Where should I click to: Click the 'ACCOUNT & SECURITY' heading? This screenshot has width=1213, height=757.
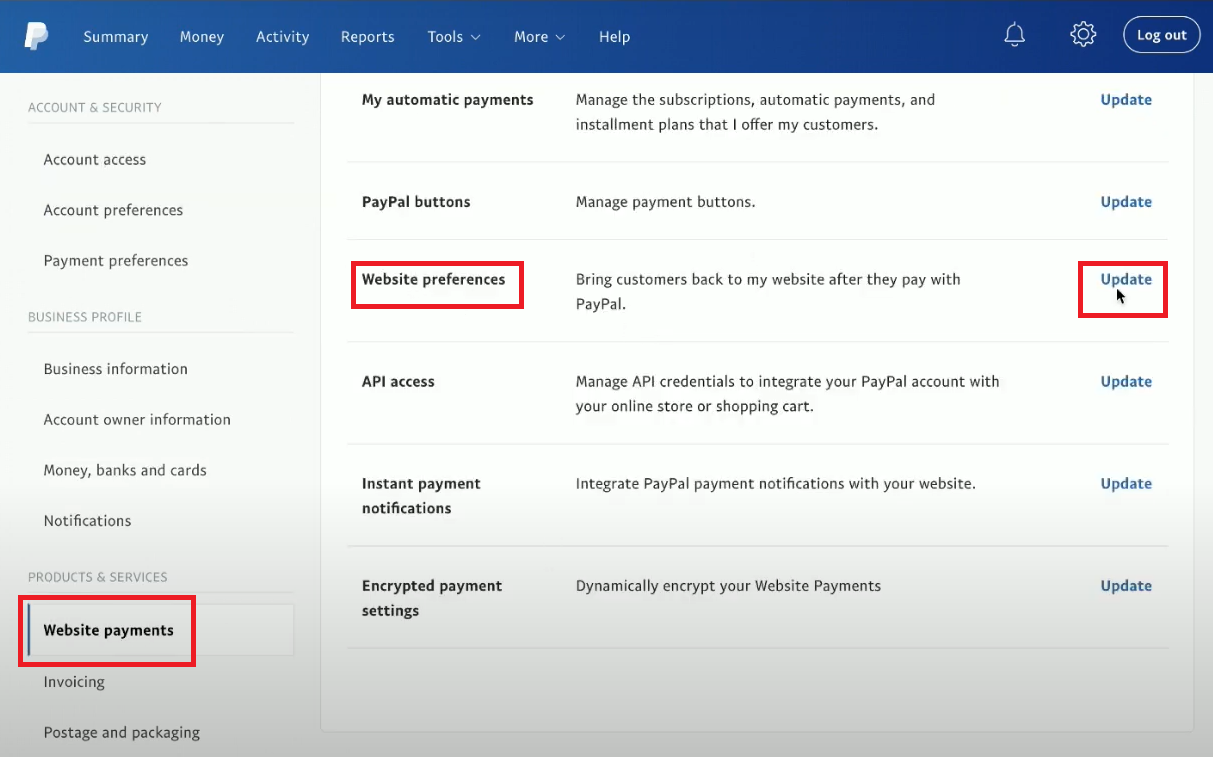tap(95, 107)
